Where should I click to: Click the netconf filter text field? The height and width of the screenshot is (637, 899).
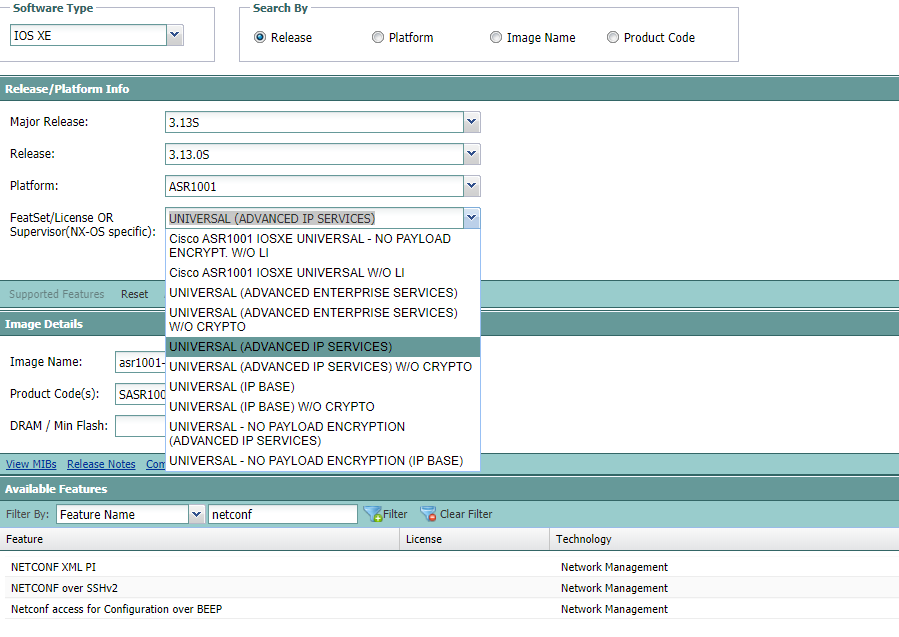(x=283, y=514)
